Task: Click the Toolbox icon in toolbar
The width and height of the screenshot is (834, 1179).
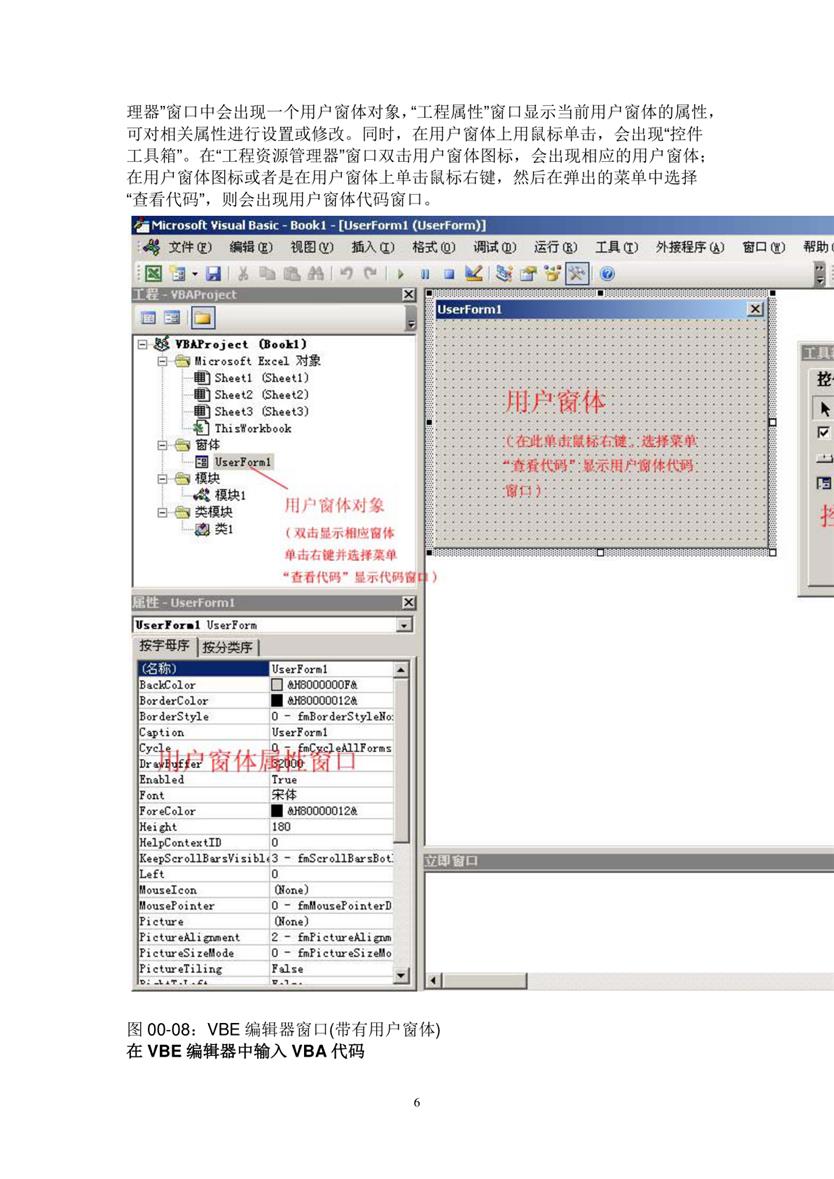Action: (x=577, y=273)
